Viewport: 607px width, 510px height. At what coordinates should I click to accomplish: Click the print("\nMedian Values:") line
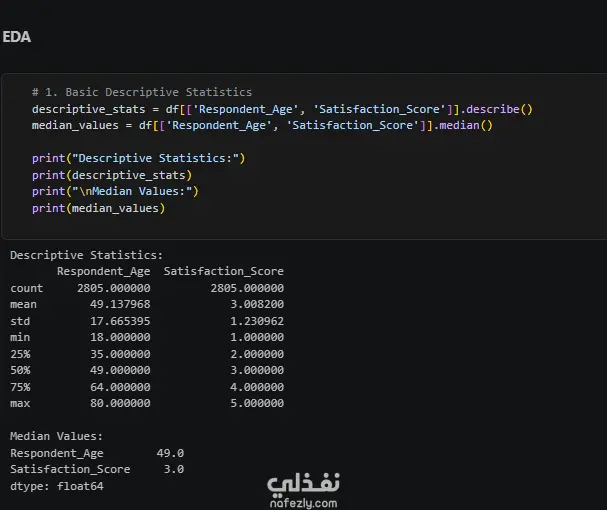tap(115, 191)
